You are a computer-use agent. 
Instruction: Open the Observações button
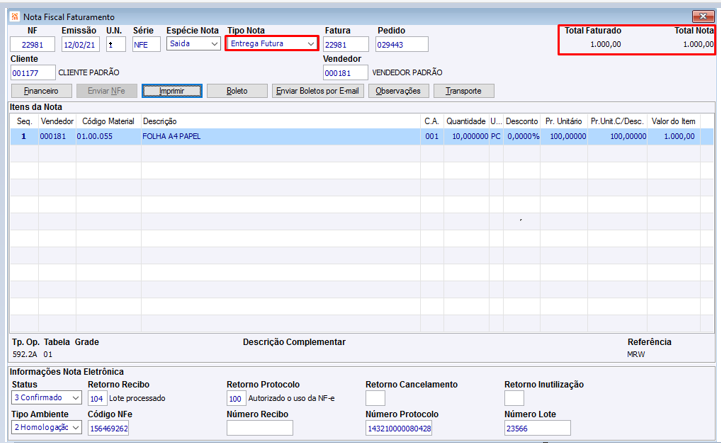click(398, 91)
